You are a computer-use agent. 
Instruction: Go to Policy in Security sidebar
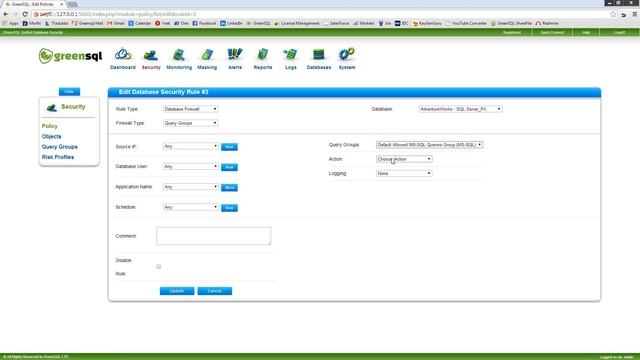point(49,126)
